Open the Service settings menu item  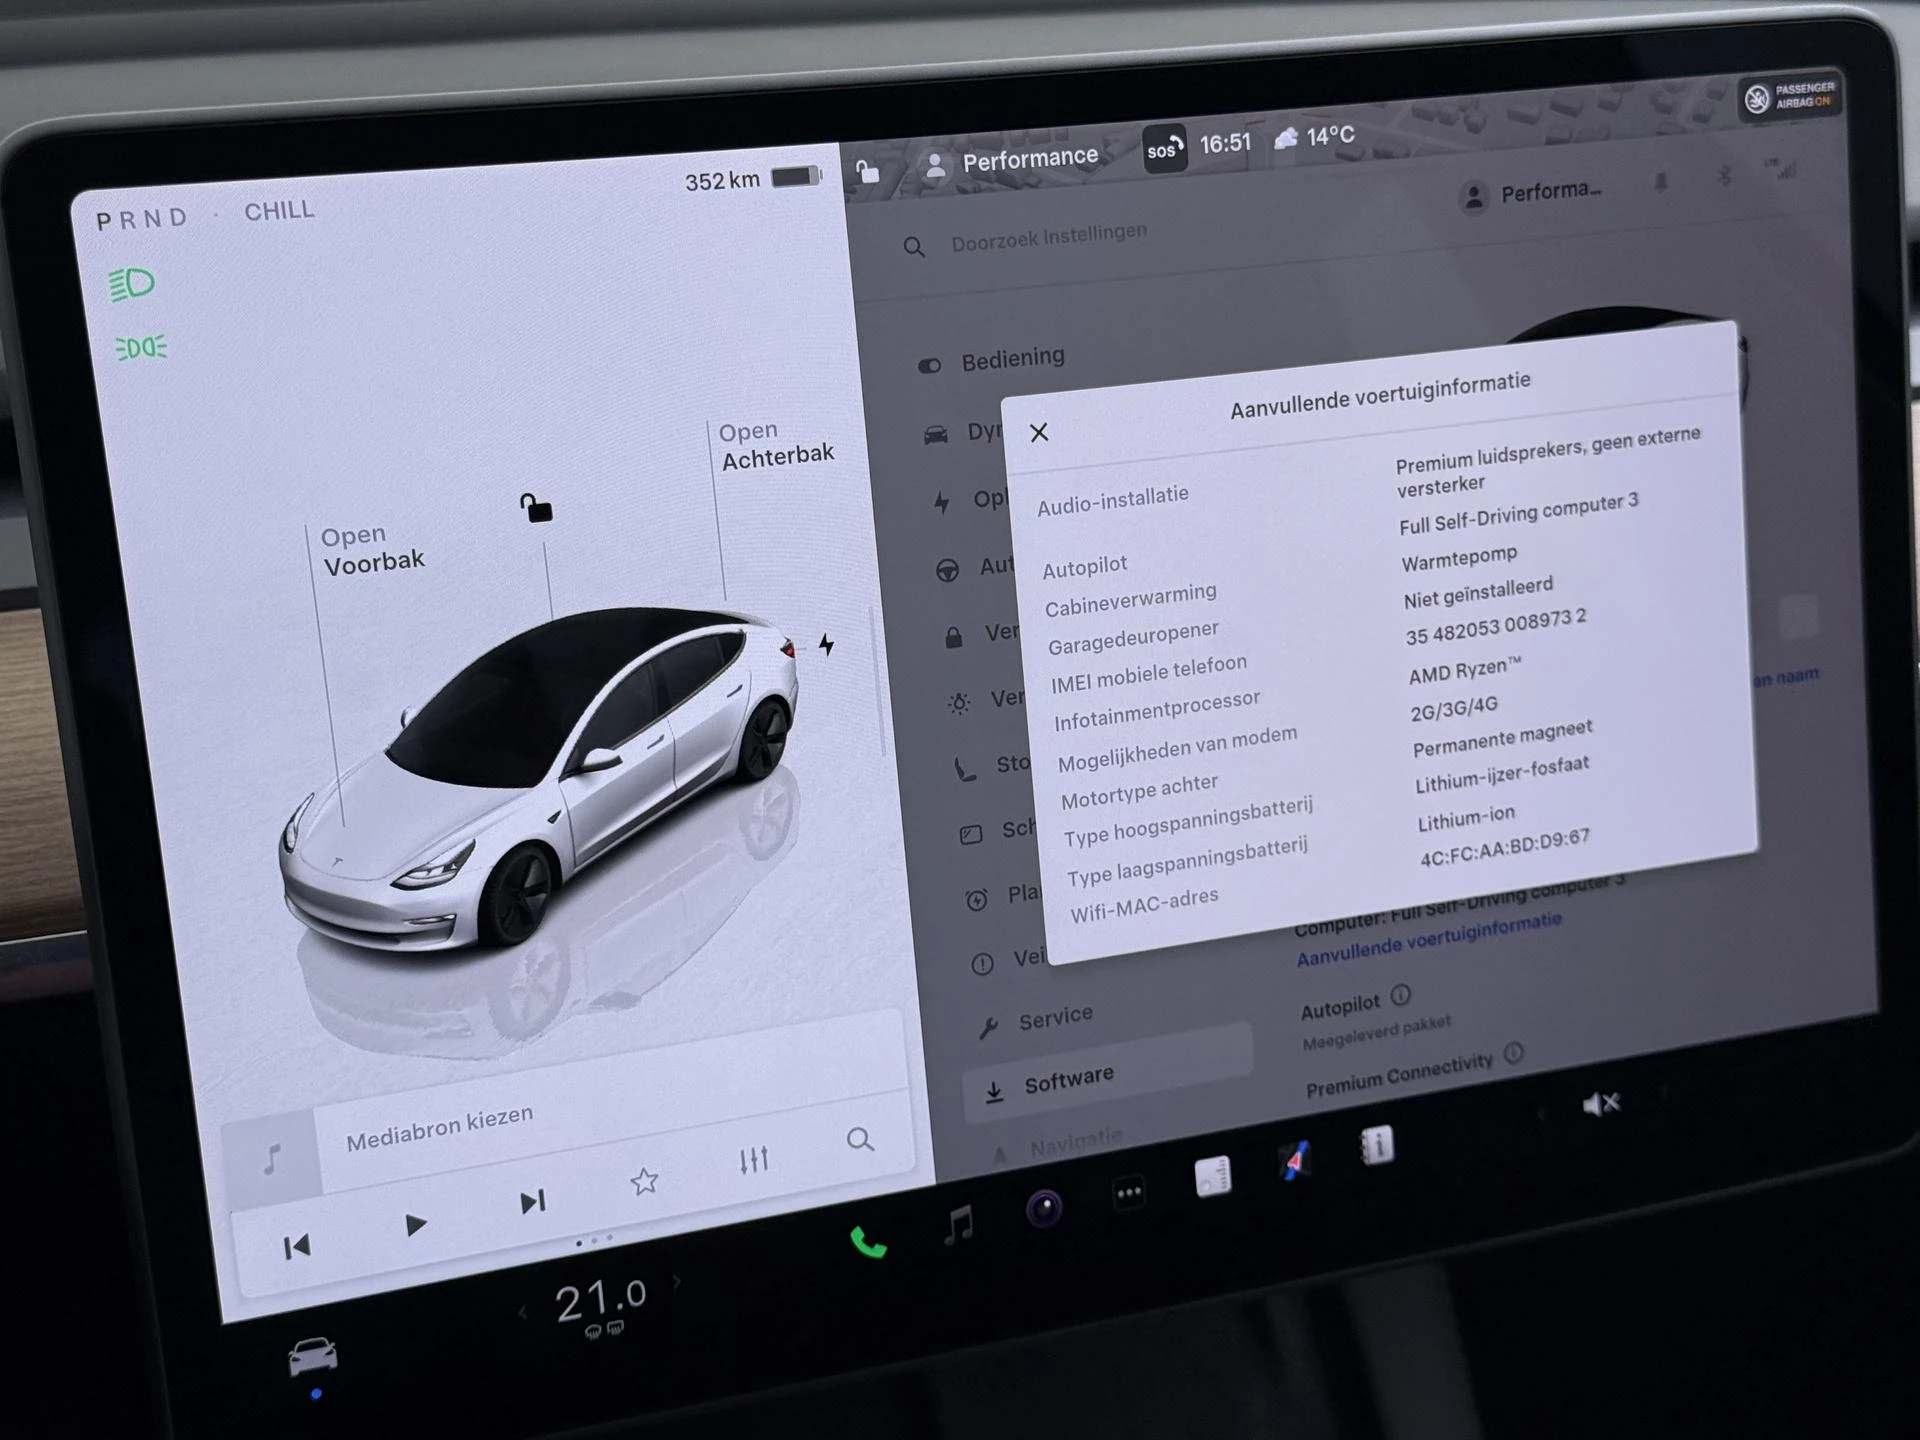click(x=1054, y=1018)
